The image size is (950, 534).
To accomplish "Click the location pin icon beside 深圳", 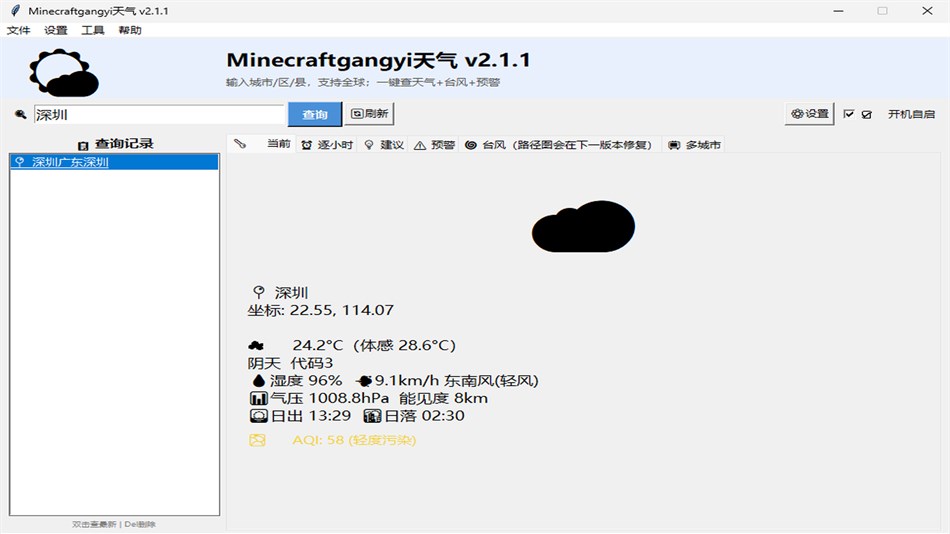I will 259,292.
